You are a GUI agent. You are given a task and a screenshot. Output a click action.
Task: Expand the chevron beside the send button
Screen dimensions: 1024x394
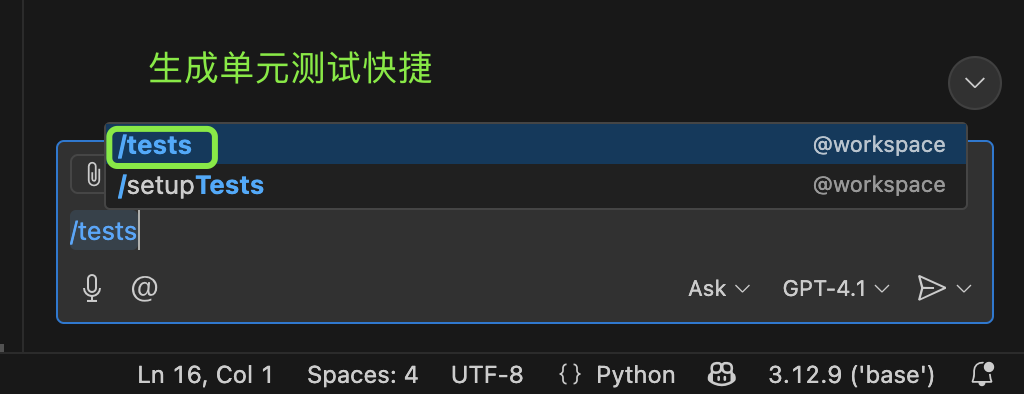click(964, 288)
